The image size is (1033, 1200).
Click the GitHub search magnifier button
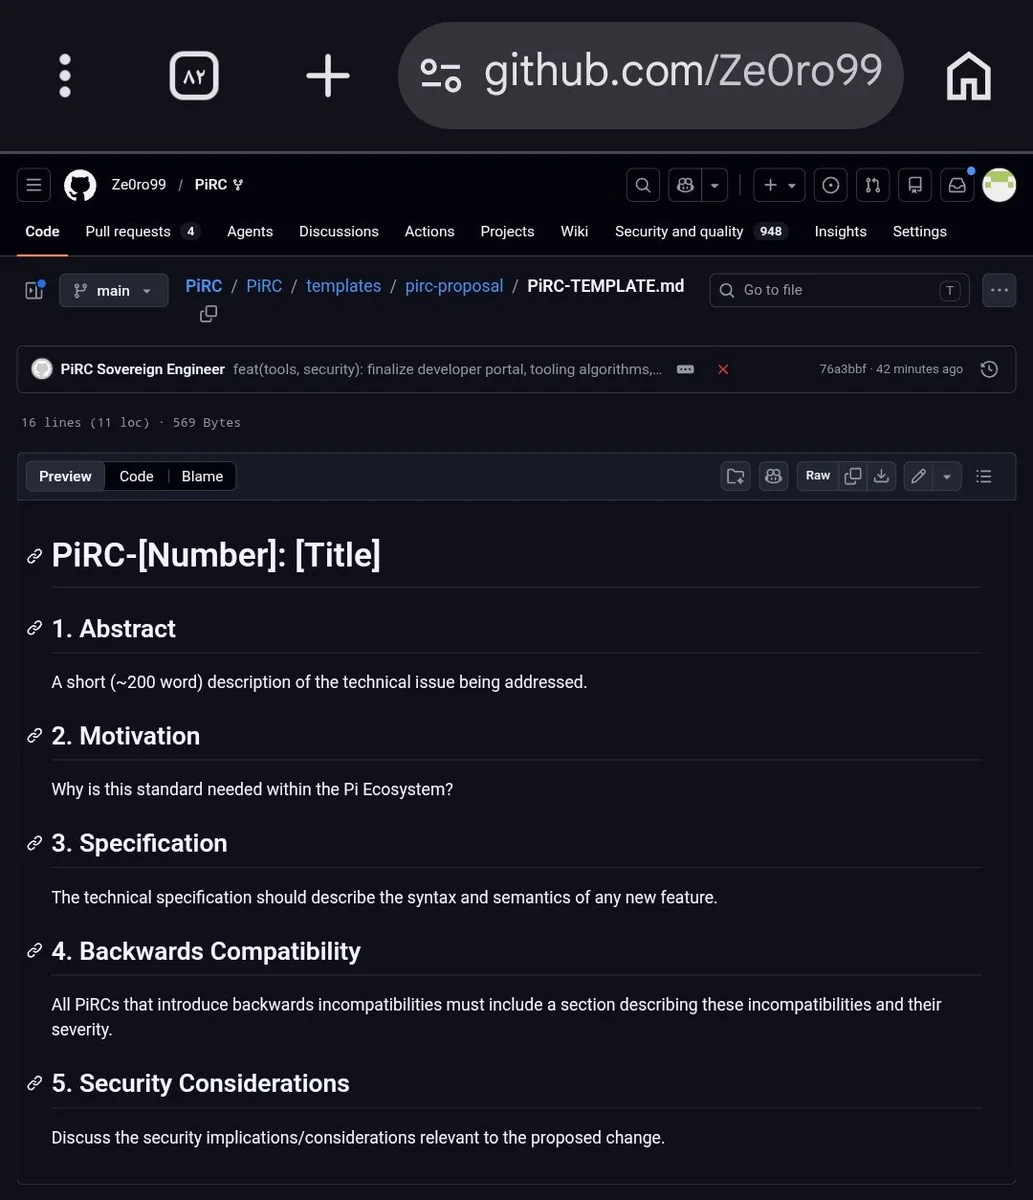(643, 185)
